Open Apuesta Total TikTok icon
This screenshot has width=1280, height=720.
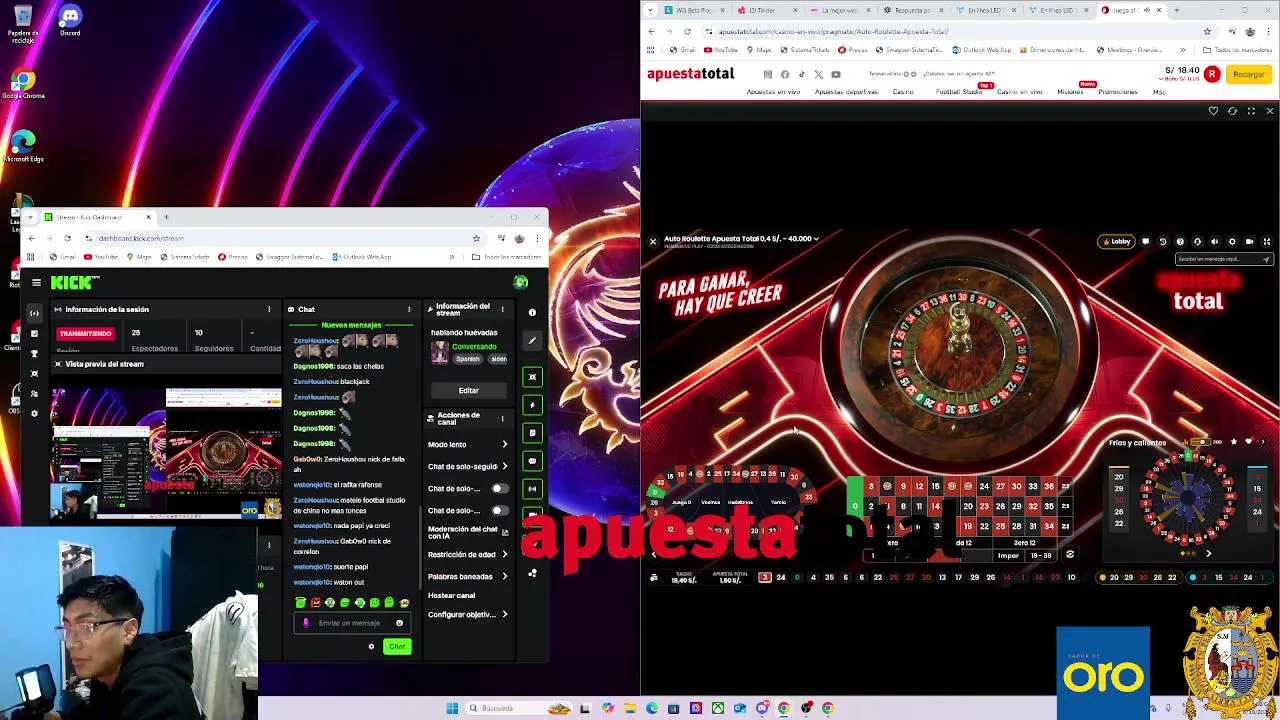[x=802, y=74]
